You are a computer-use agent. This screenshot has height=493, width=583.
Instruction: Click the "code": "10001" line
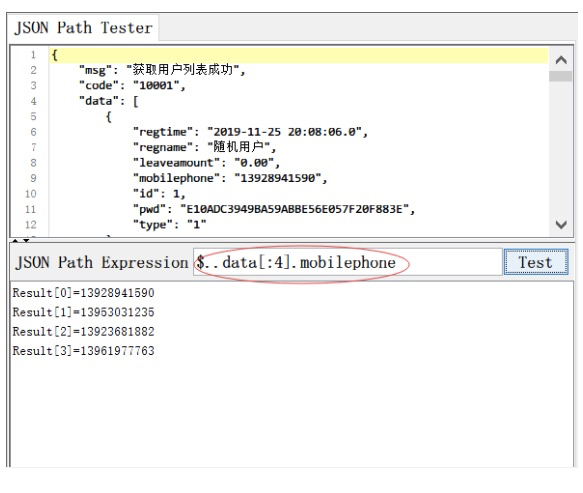click(132, 86)
